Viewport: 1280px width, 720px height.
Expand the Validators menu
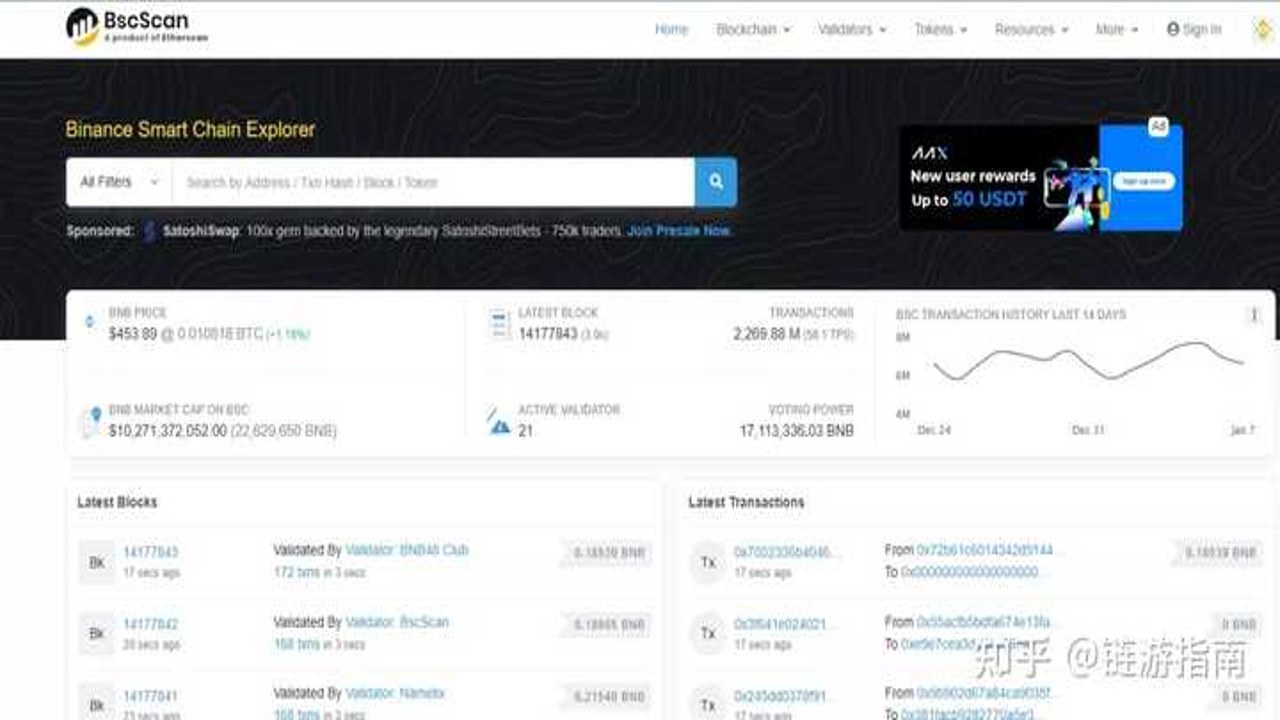852,30
